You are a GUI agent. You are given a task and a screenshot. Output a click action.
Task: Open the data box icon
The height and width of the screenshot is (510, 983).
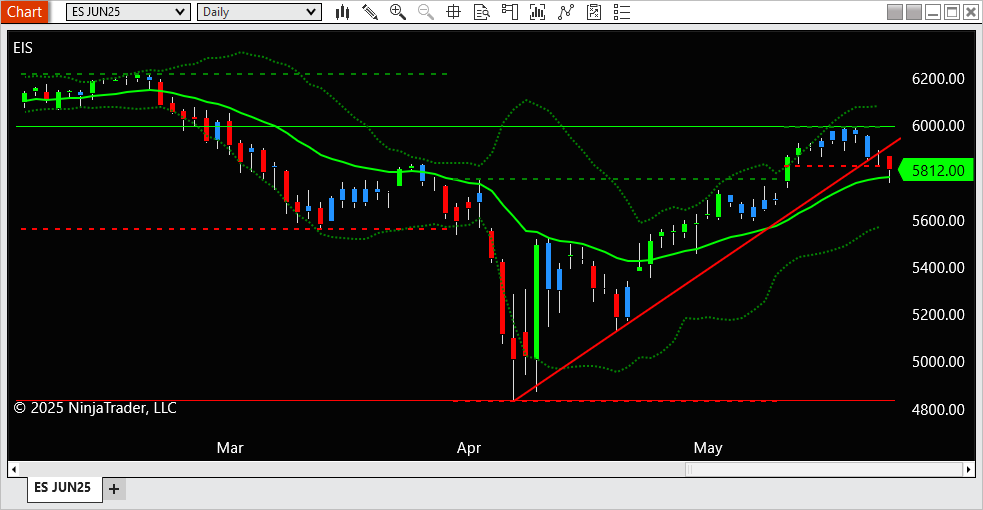[481, 12]
